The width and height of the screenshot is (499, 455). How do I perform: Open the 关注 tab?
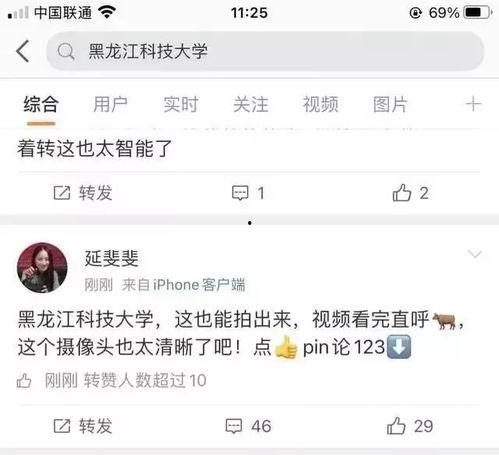[x=251, y=104]
